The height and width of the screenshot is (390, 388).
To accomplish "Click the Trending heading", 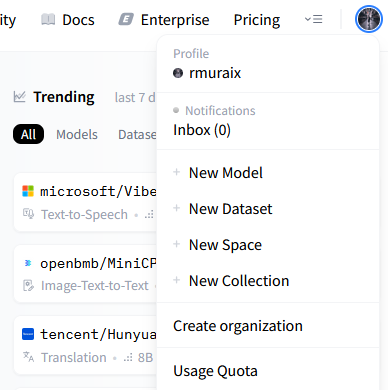I will click(64, 97).
